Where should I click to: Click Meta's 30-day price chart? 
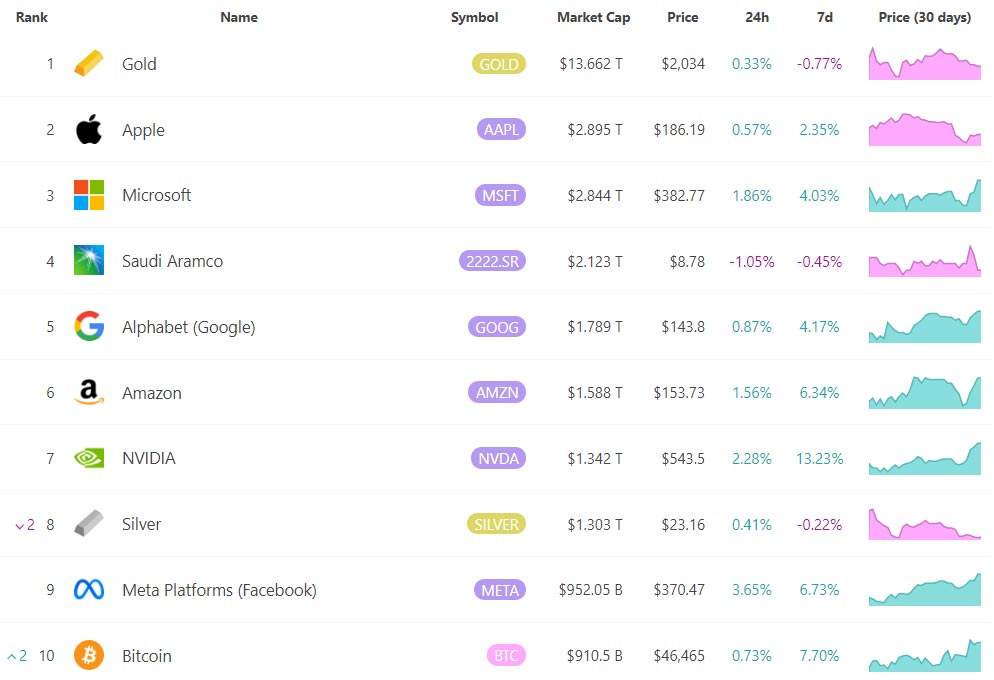925,589
